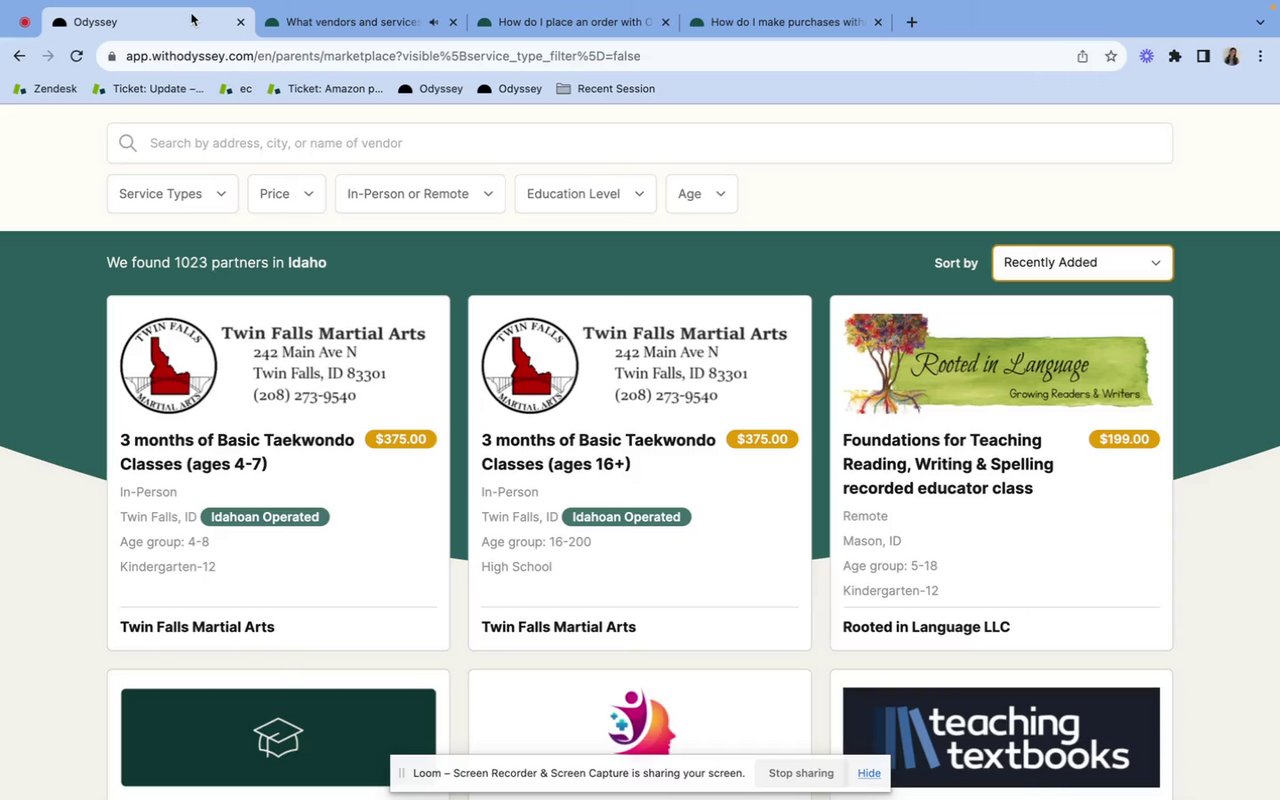Image resolution: width=1280 pixels, height=800 pixels.
Task: Close the 'What vendors and services' tab
Action: [x=453, y=22]
